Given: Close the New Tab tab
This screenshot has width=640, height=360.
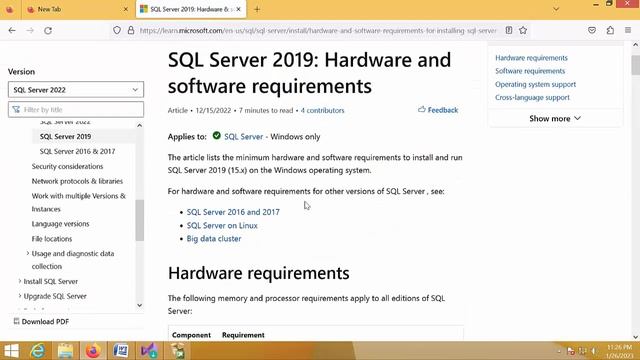Looking at the screenshot, I should [126, 9].
